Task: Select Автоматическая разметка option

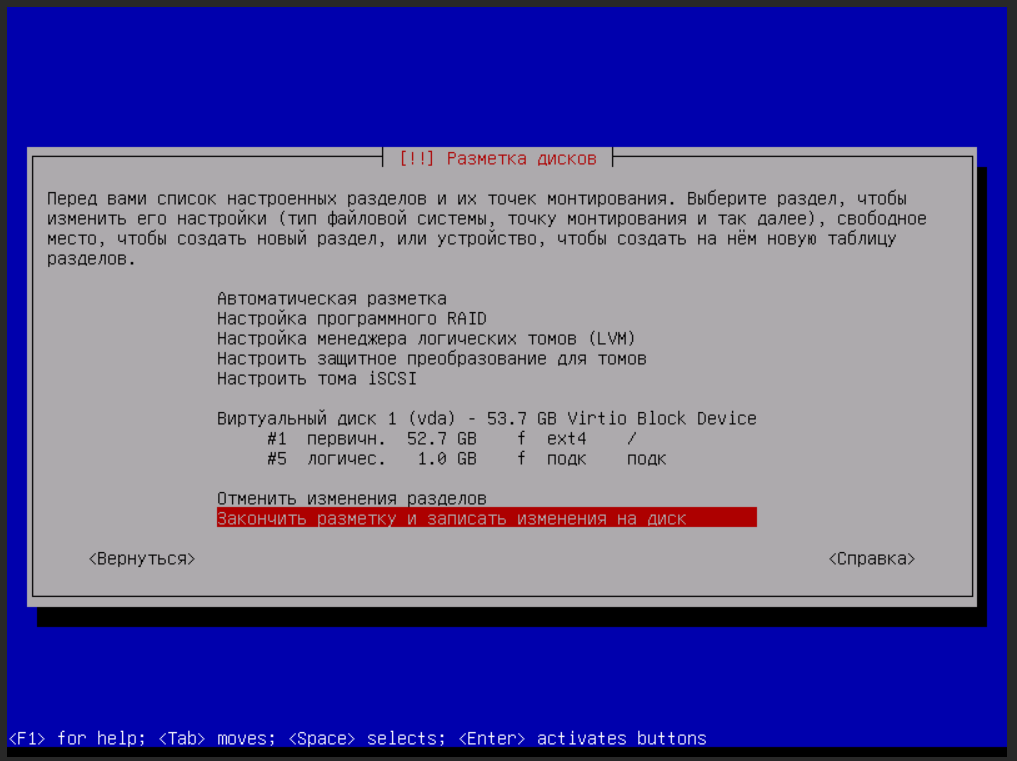Action: [331, 299]
